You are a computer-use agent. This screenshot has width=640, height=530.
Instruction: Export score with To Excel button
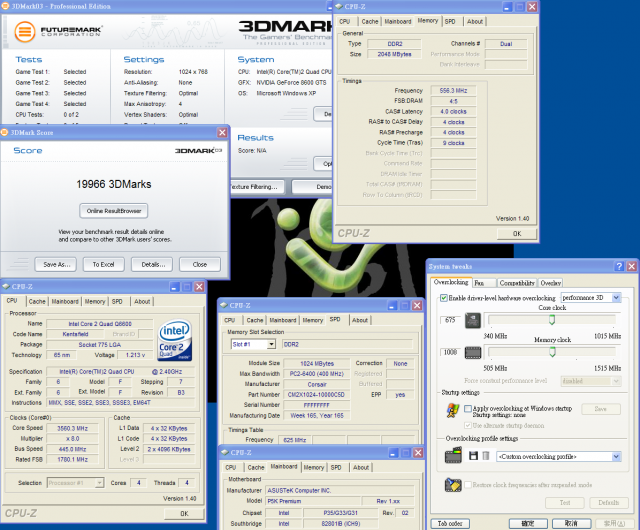tap(103, 265)
